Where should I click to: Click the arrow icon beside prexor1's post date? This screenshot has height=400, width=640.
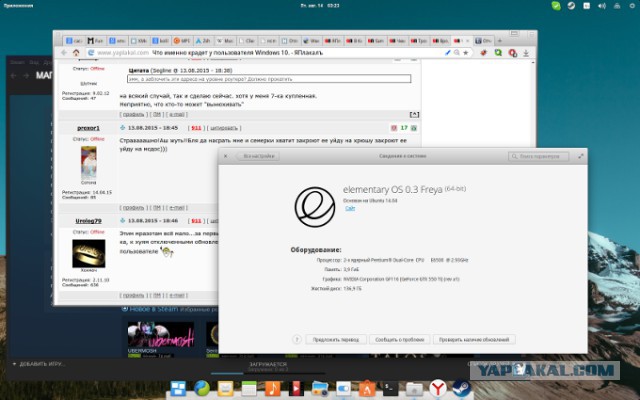(122, 128)
